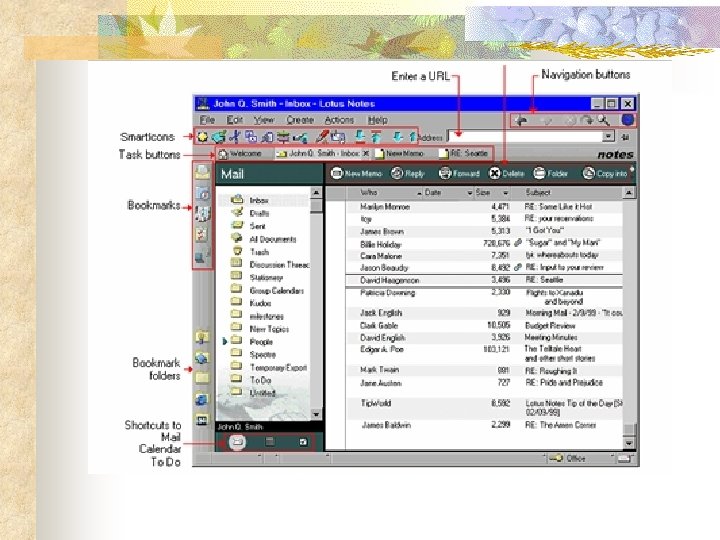Screen dimensions: 720x540
Task: Open the Group Calendars folder
Action: pos(267,290)
